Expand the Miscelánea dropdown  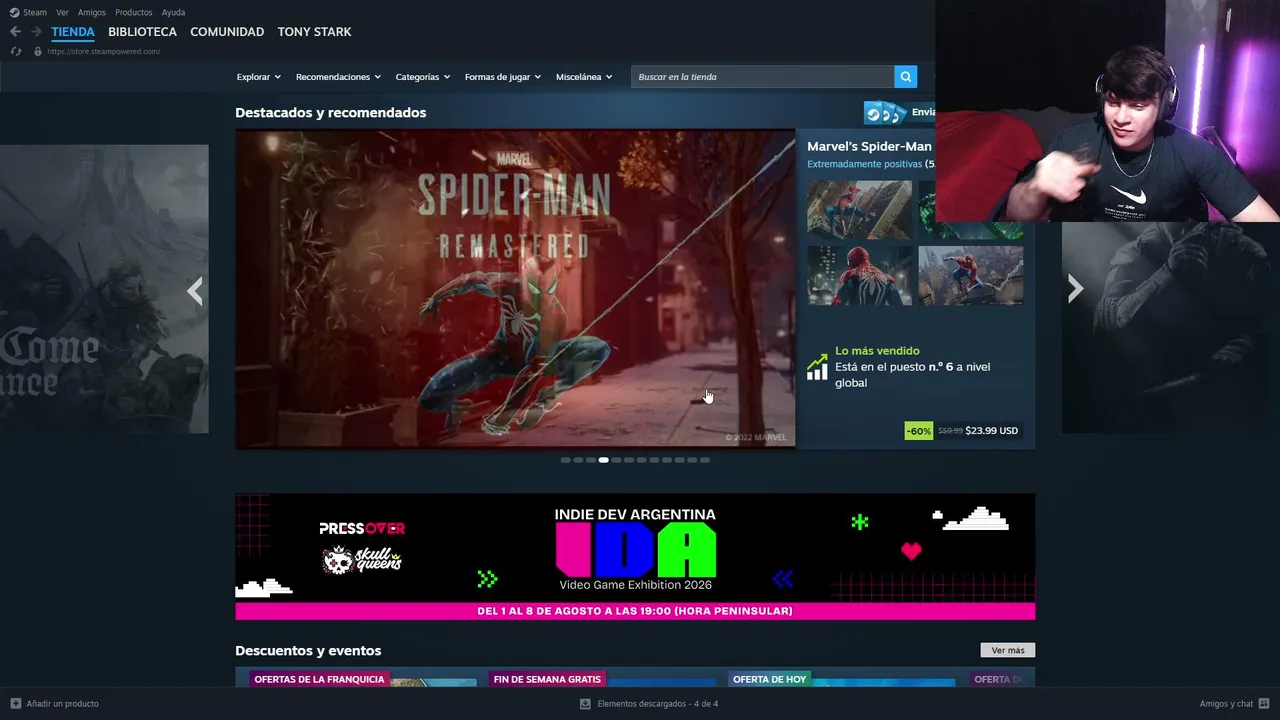pyautogui.click(x=584, y=77)
